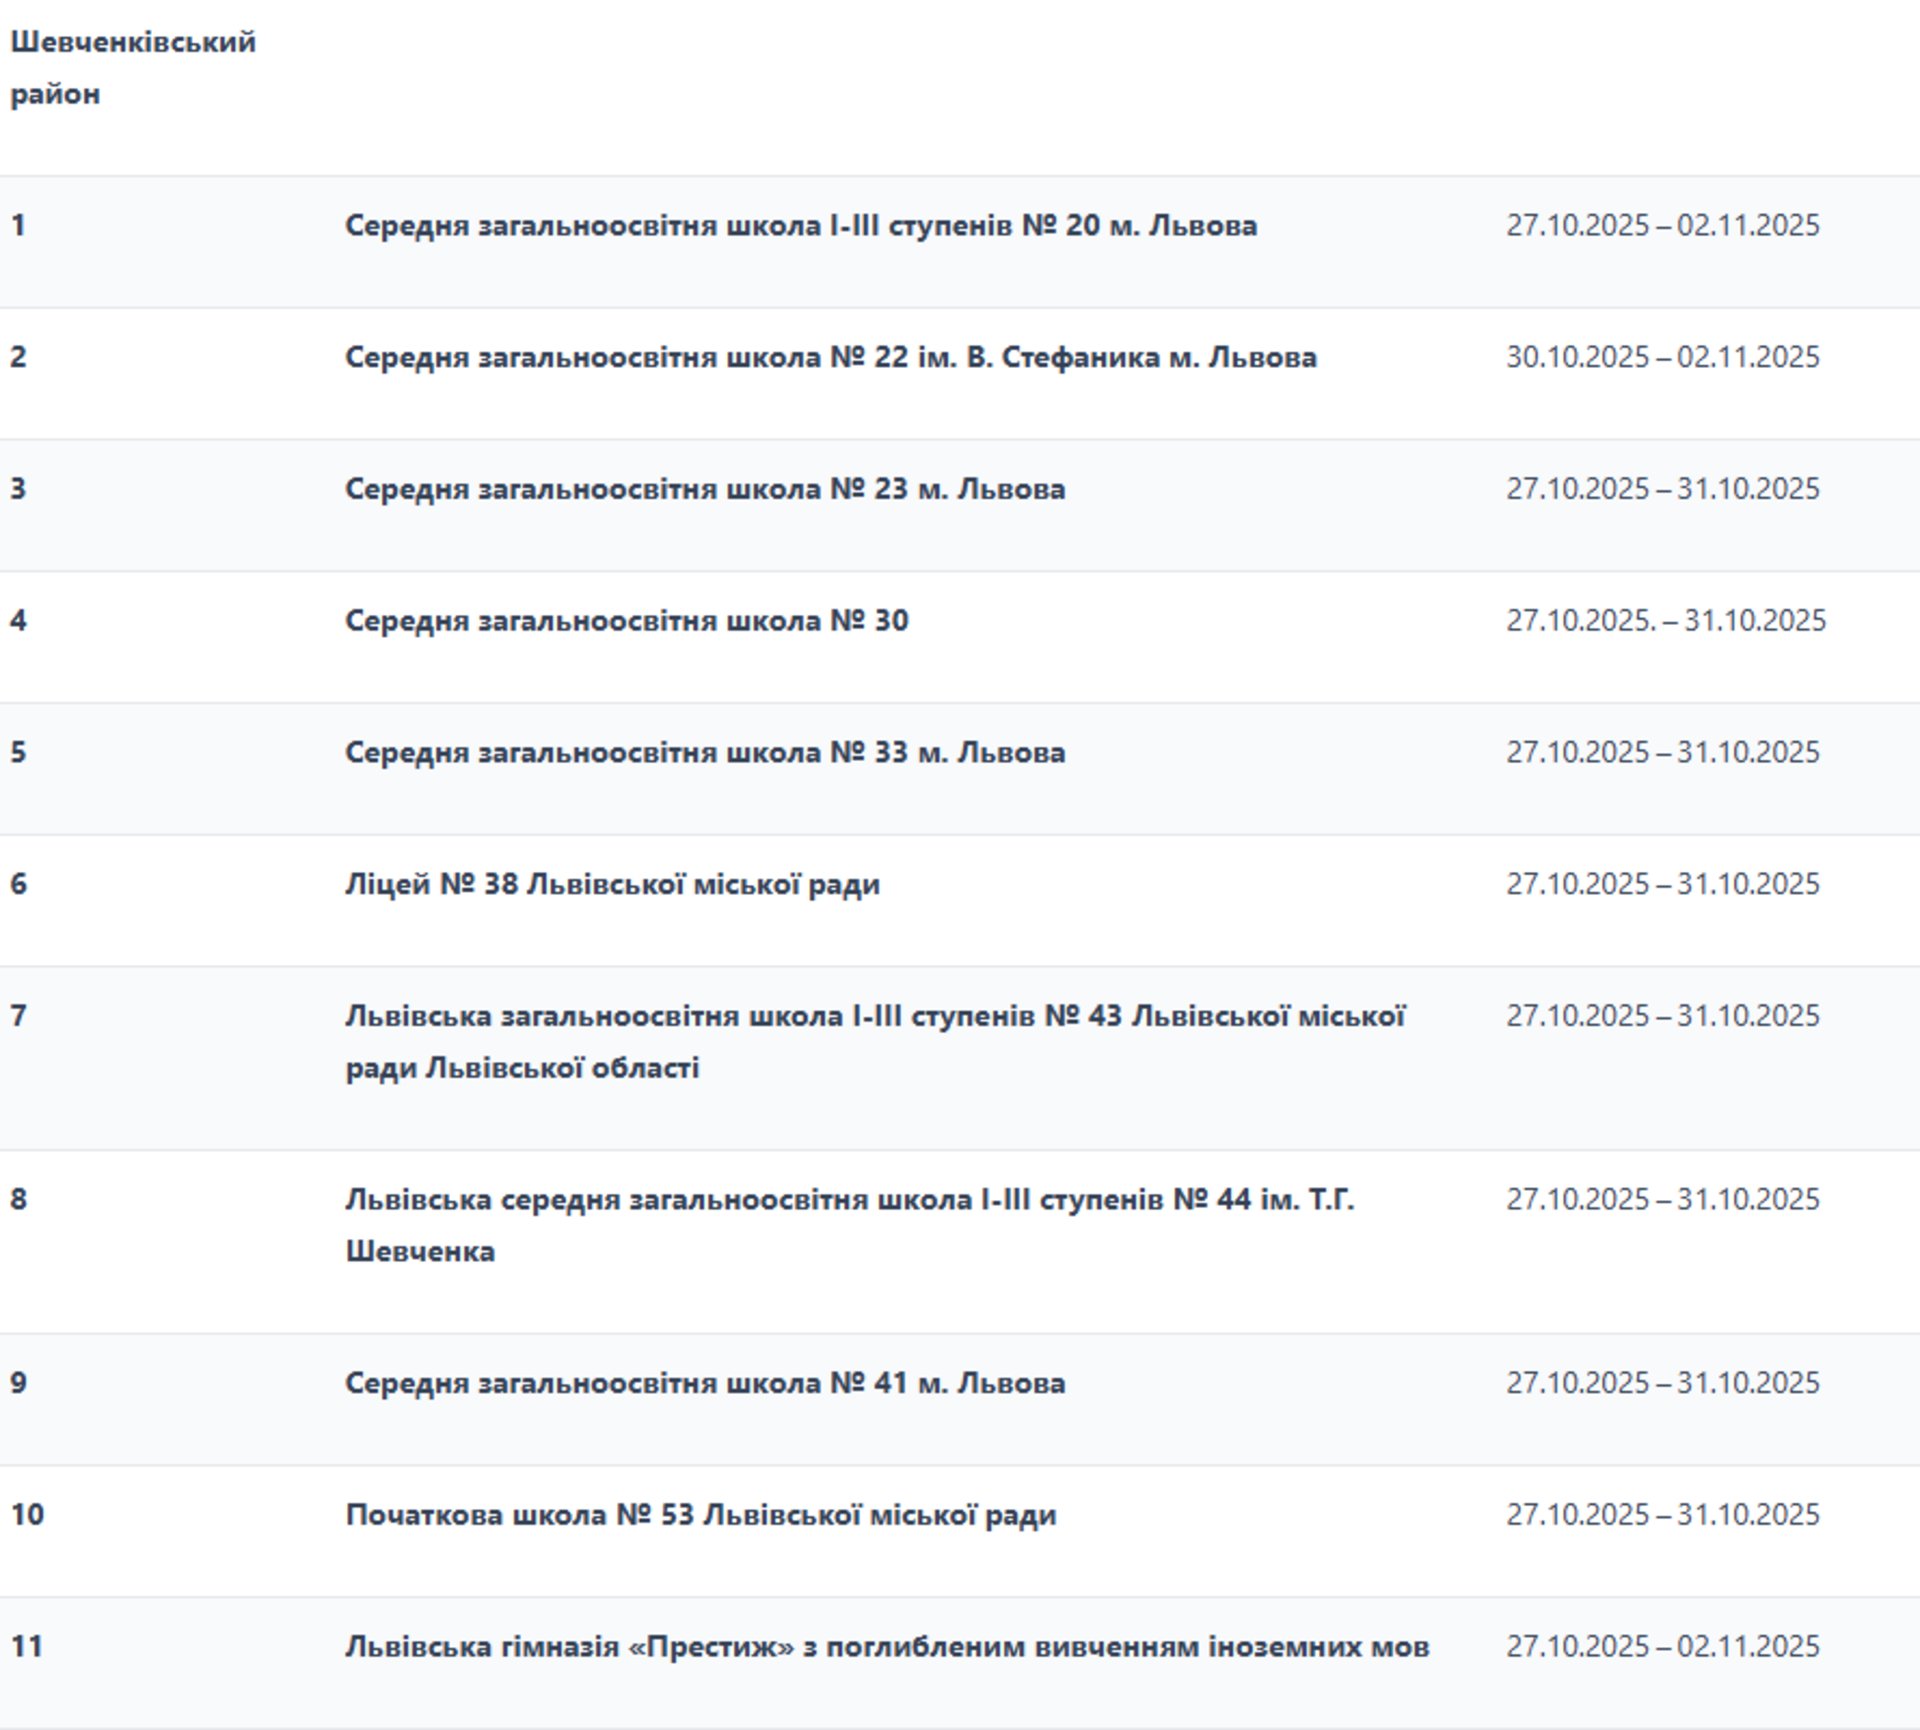The image size is (1920, 1730).
Task: Click the dates for school № 44
Action: [x=1662, y=1200]
